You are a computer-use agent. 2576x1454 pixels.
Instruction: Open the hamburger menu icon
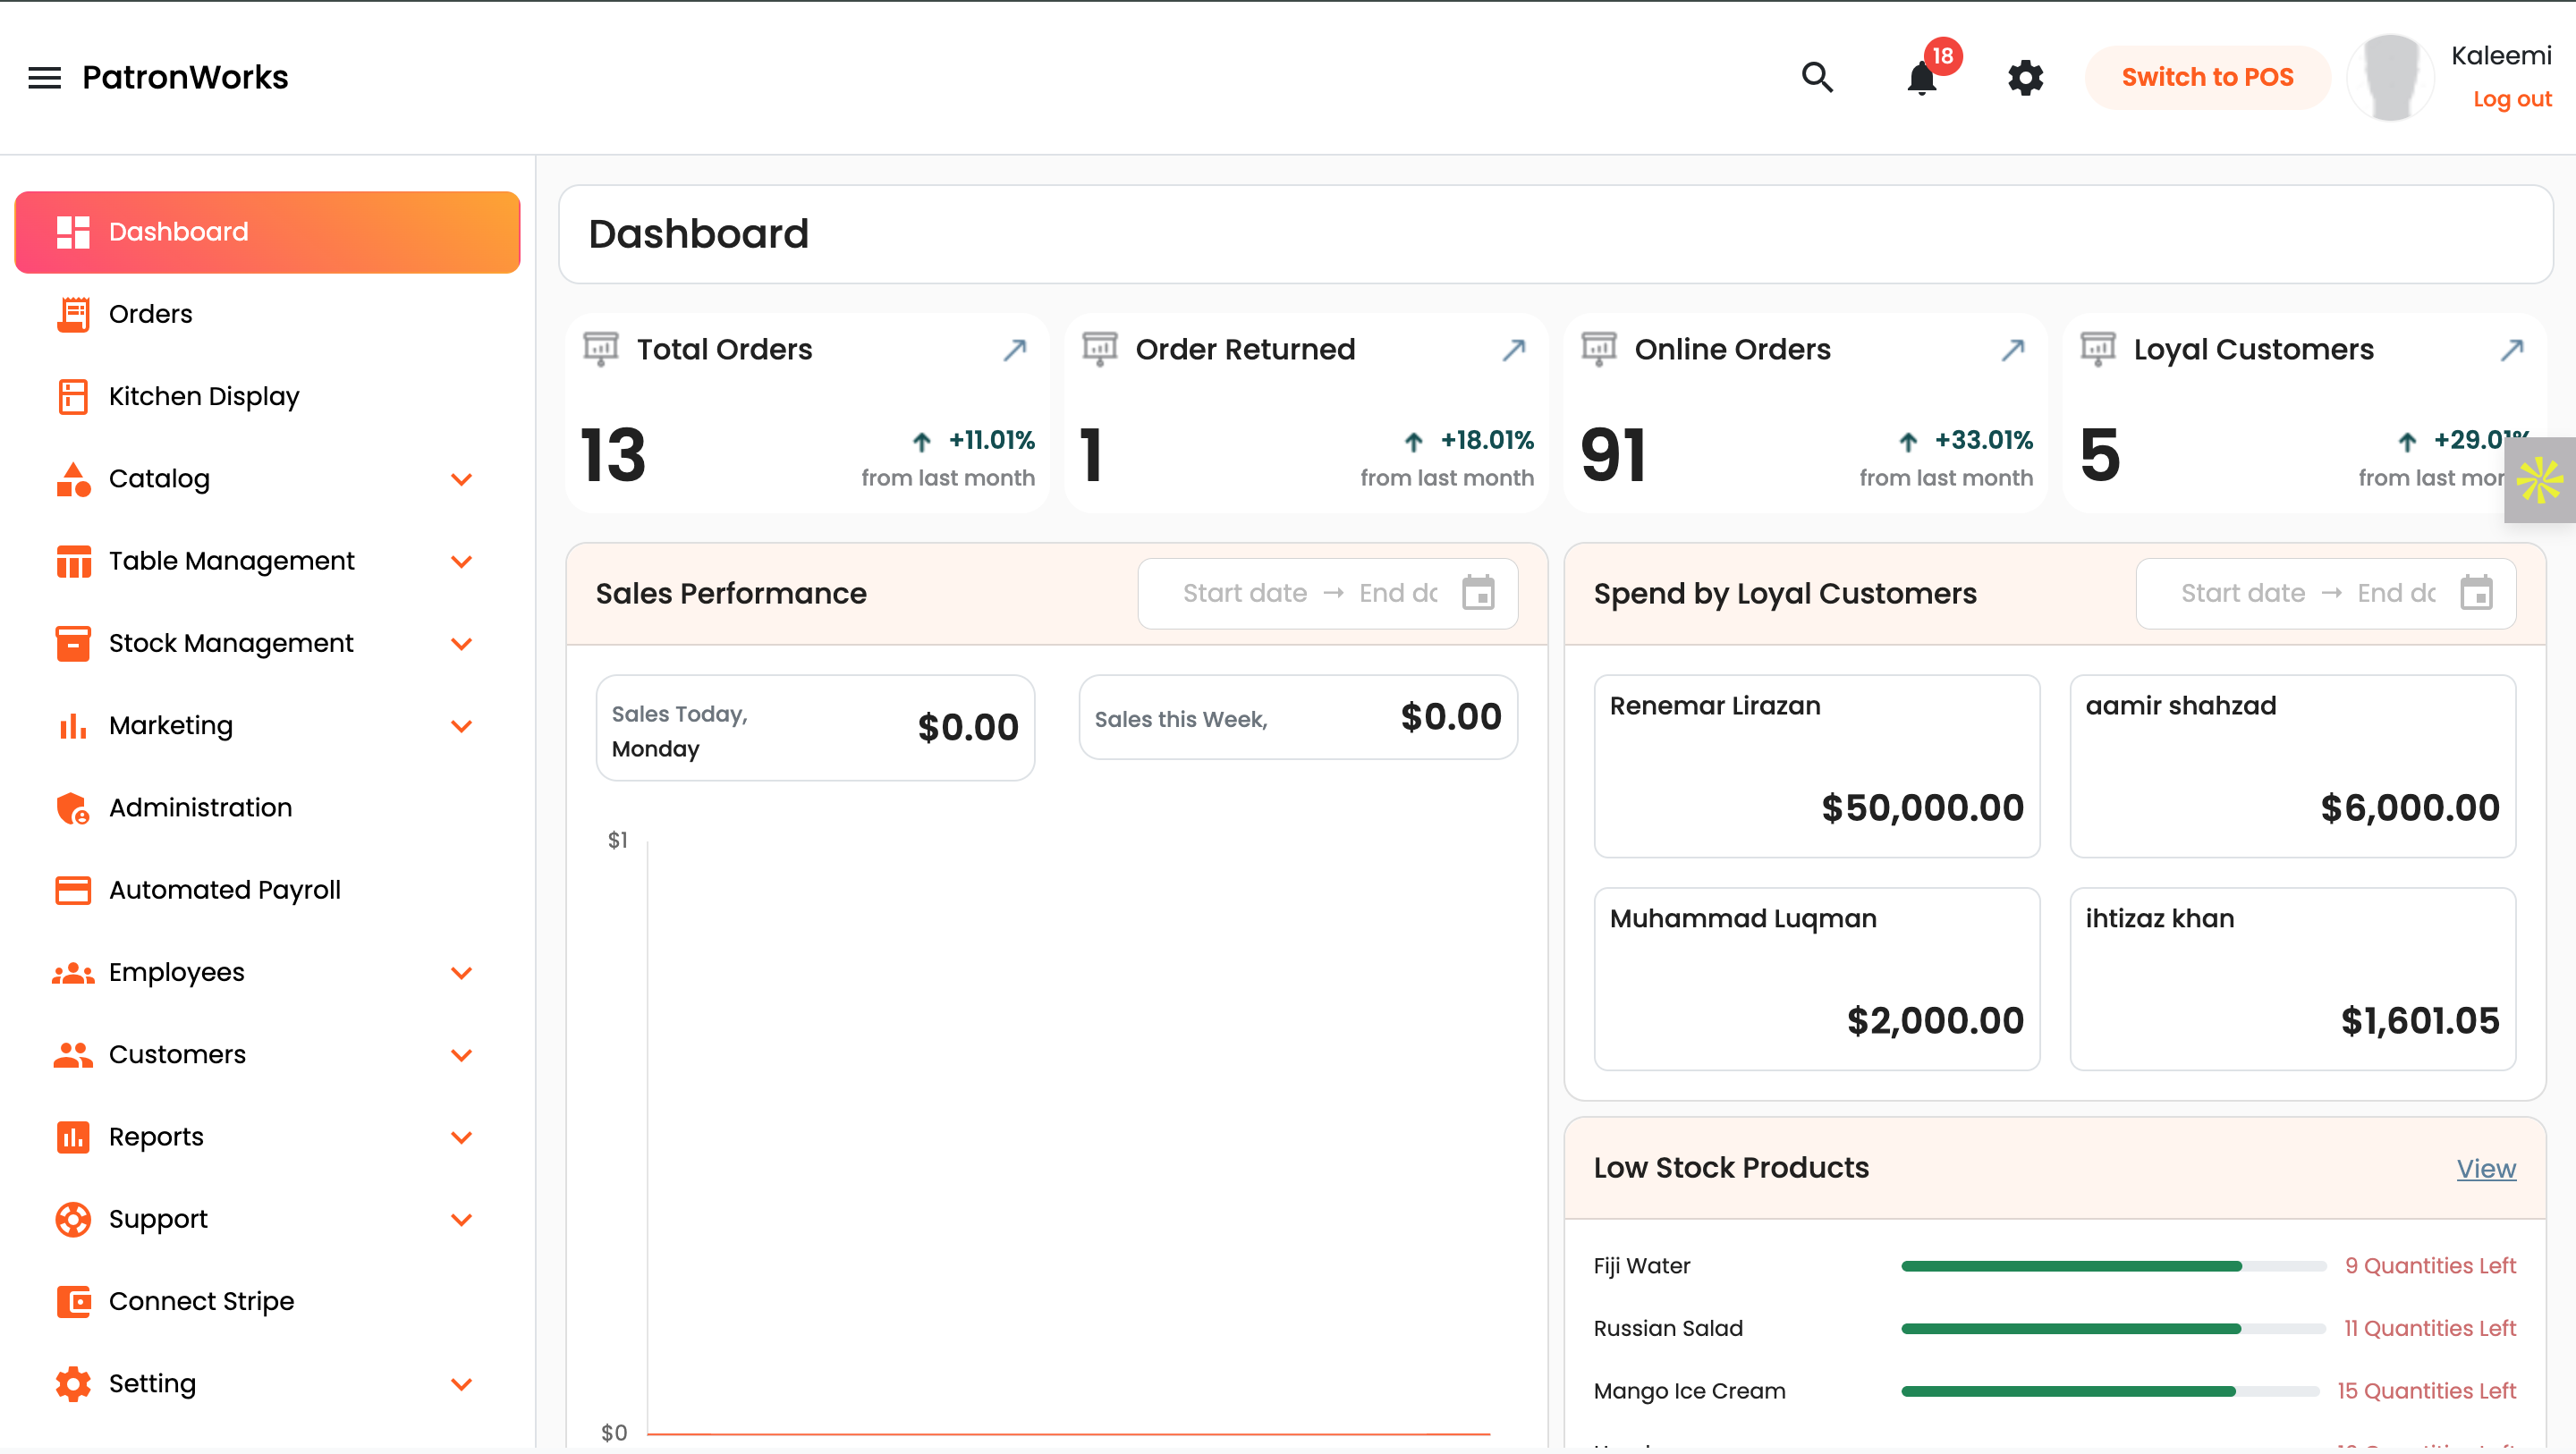pyautogui.click(x=44, y=77)
